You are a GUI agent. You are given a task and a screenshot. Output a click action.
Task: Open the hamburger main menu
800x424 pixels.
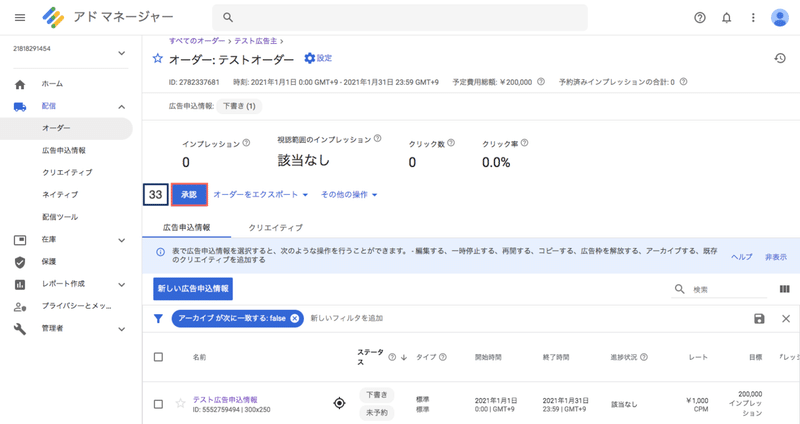click(20, 17)
